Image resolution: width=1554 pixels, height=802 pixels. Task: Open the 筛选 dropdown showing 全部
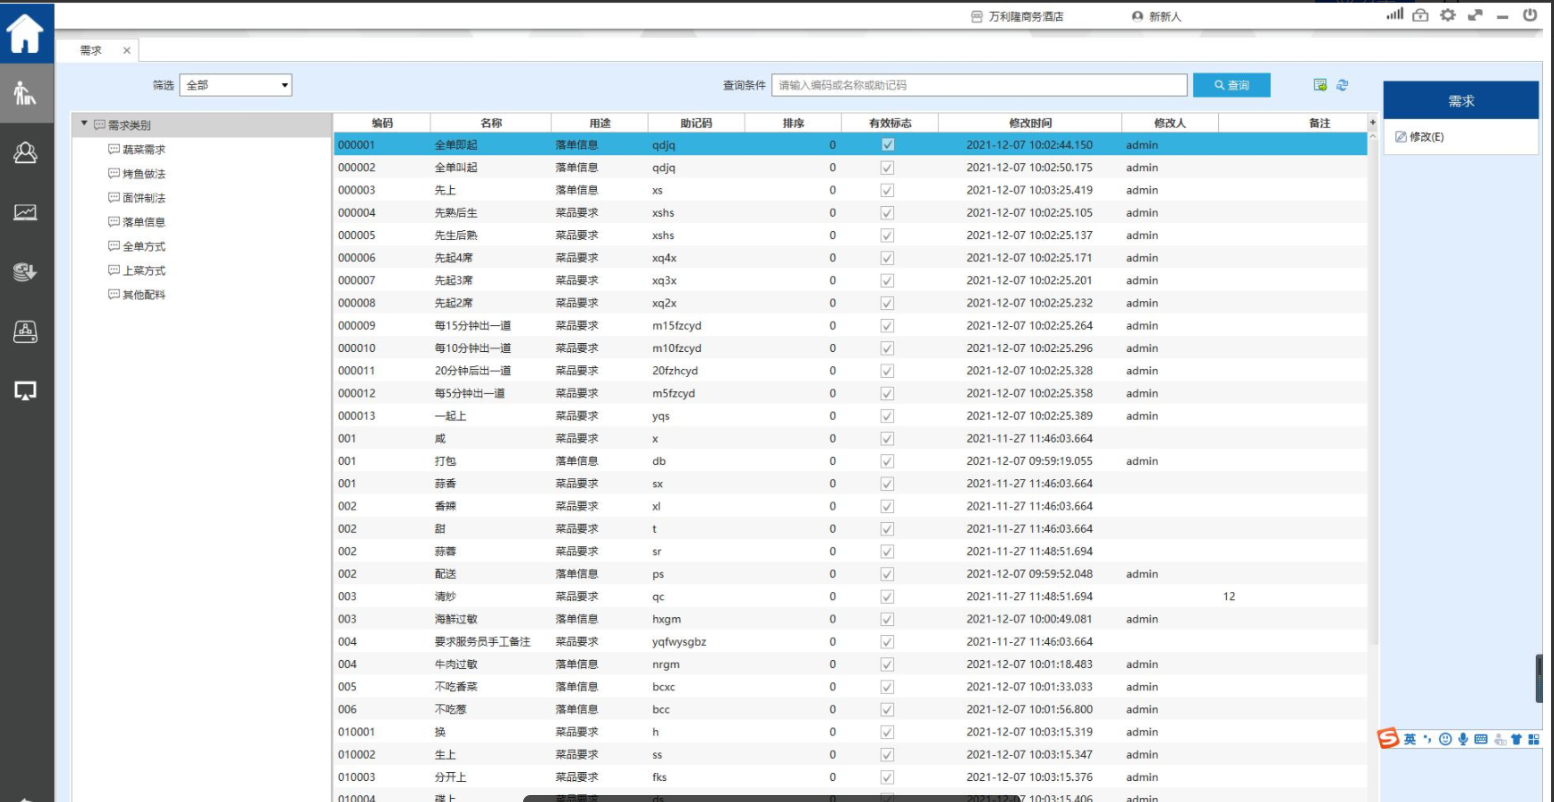pos(236,85)
